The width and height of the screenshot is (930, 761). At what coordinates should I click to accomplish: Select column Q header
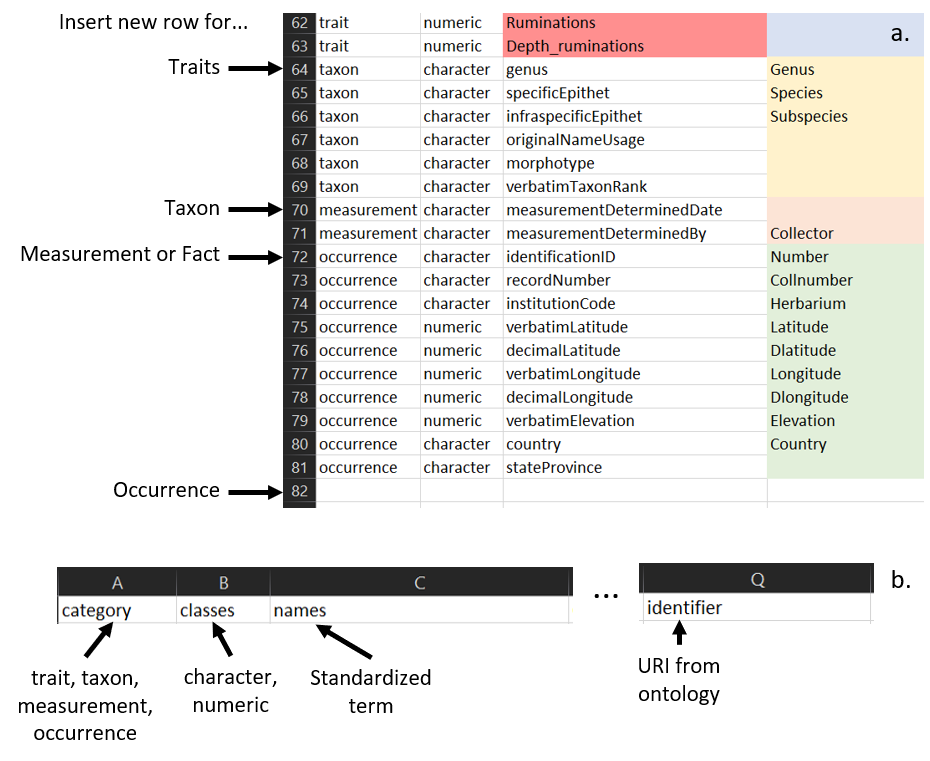click(756, 580)
